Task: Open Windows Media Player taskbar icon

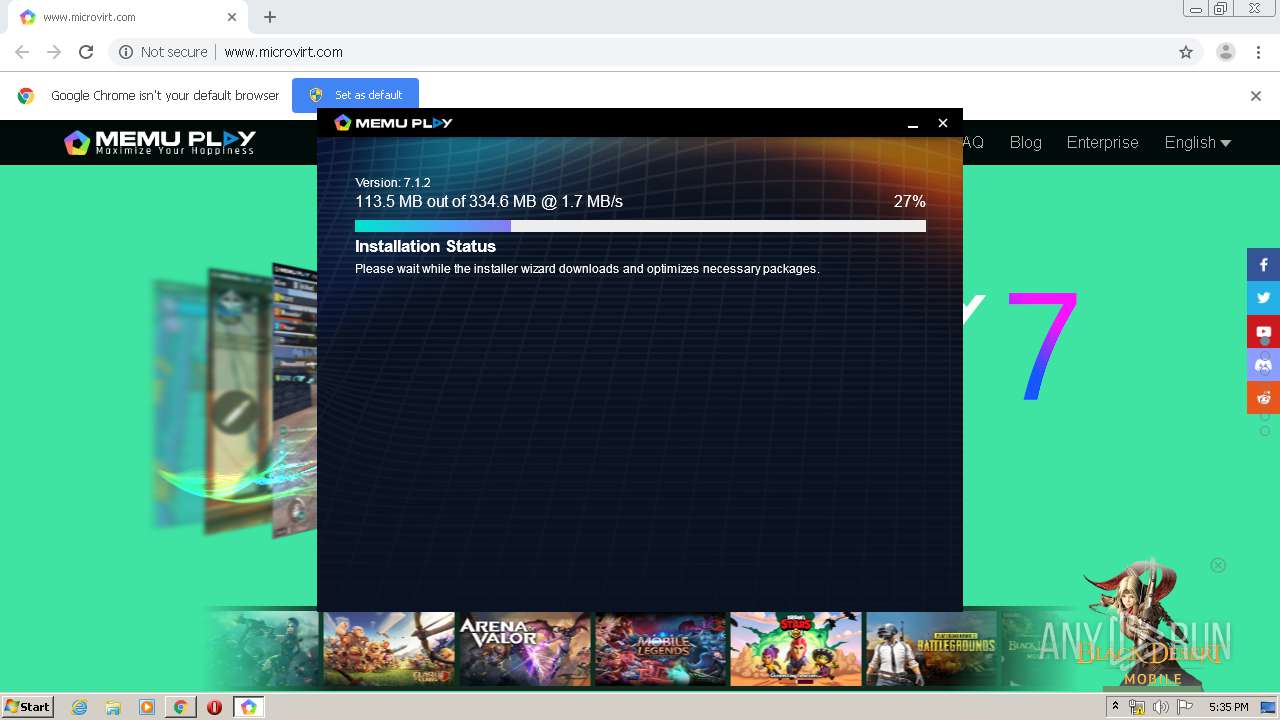Action: tap(147, 707)
